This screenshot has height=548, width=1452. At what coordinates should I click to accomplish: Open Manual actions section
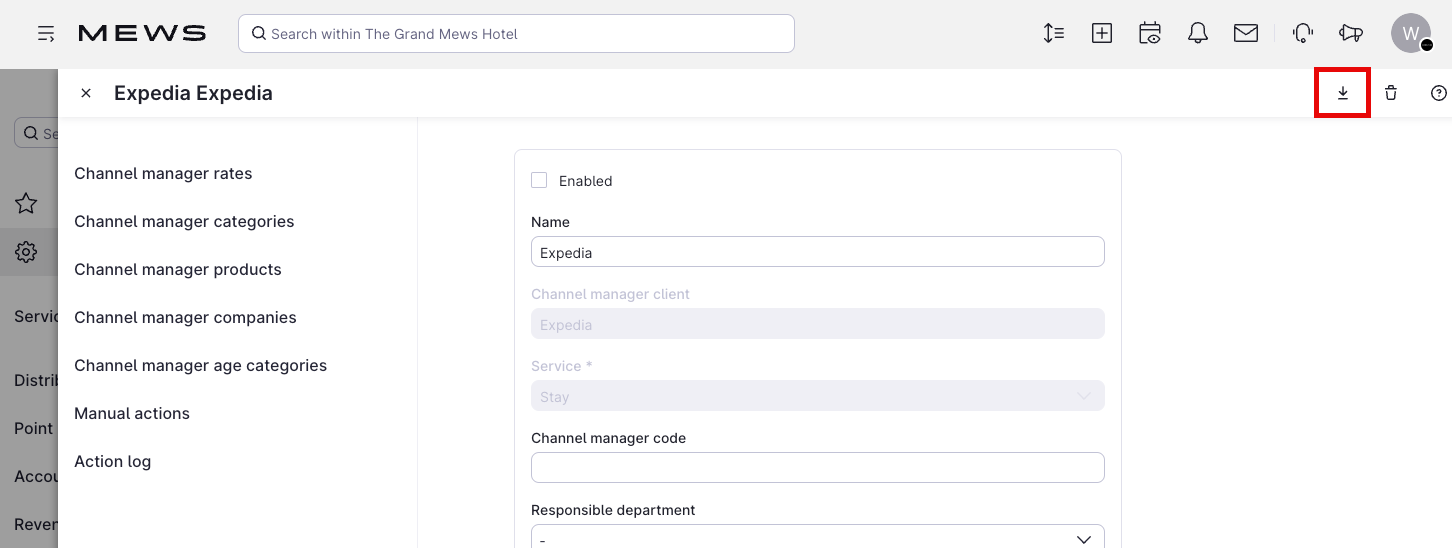(x=132, y=413)
